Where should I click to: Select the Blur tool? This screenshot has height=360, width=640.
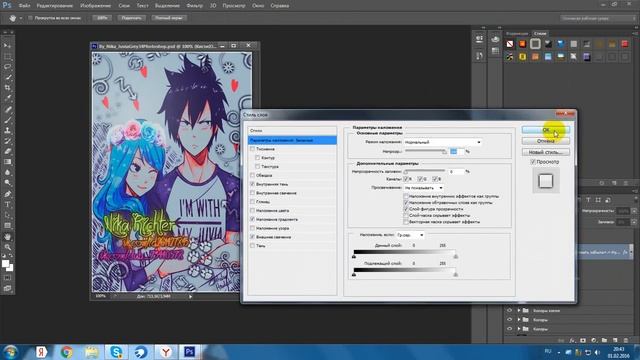[x=7, y=173]
